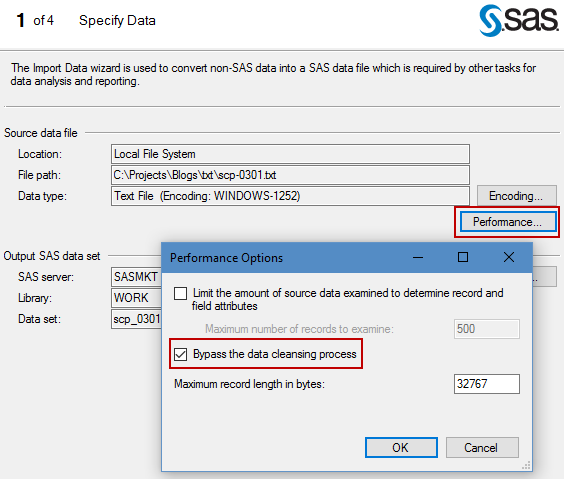Click the Library WORK field

pos(137,298)
